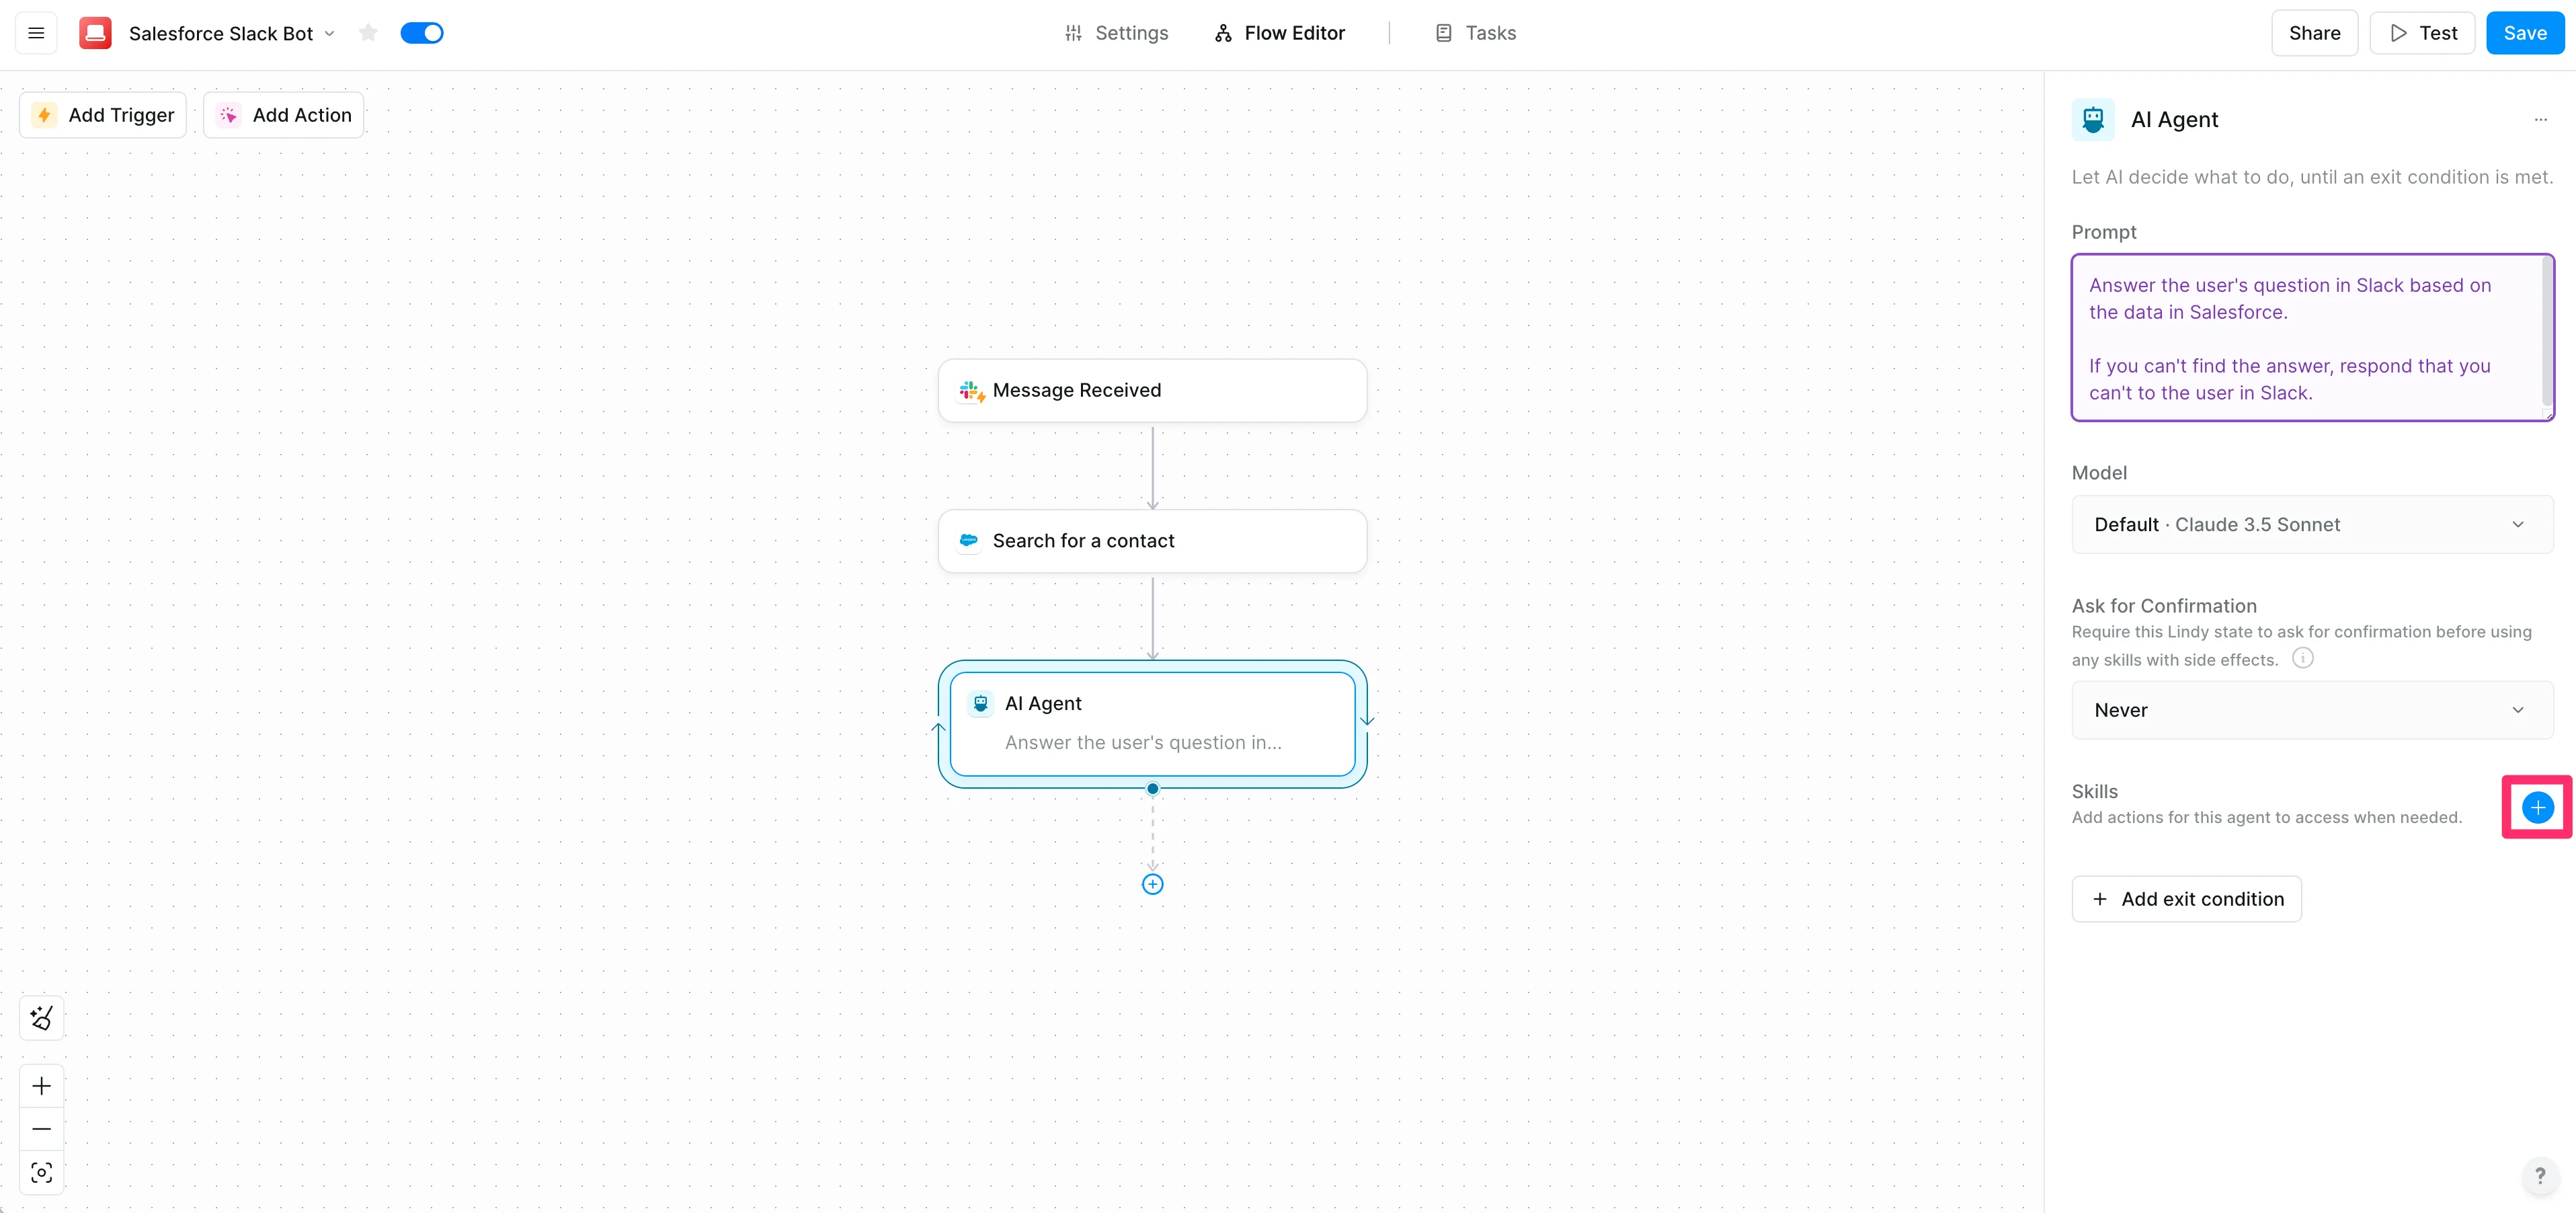Select the Search for a contact node
2576x1213 pixels.
[1152, 541]
